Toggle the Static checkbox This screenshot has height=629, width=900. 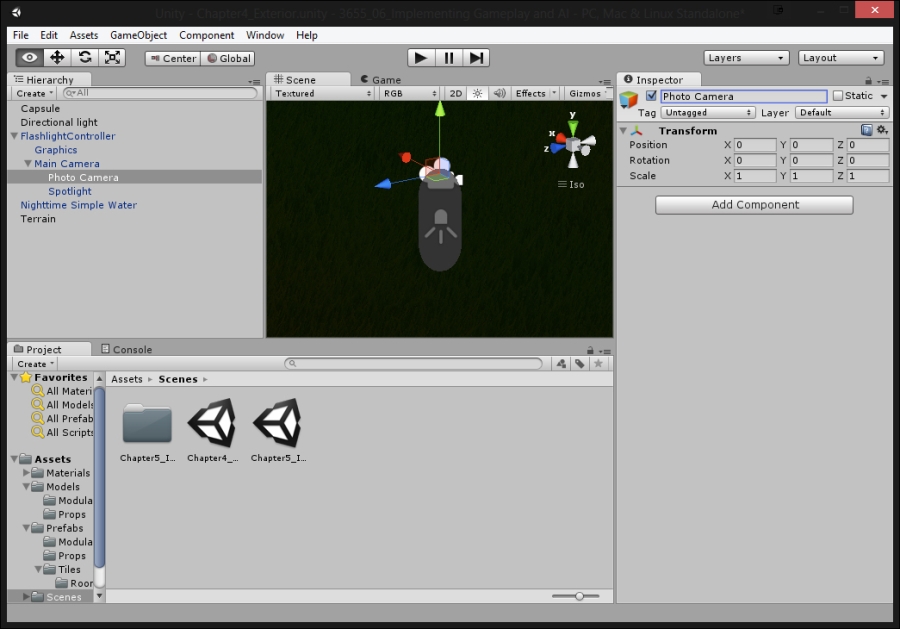pos(838,96)
